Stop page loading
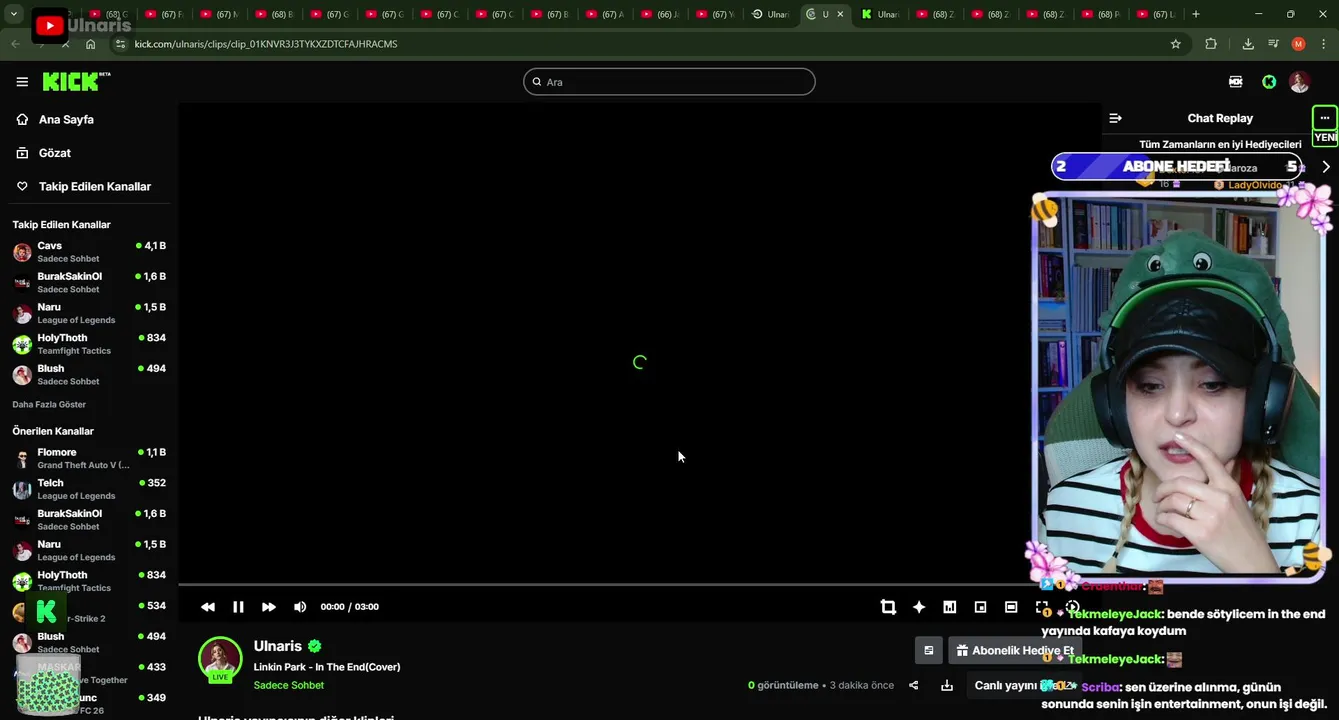This screenshot has width=1339, height=720. tap(65, 44)
